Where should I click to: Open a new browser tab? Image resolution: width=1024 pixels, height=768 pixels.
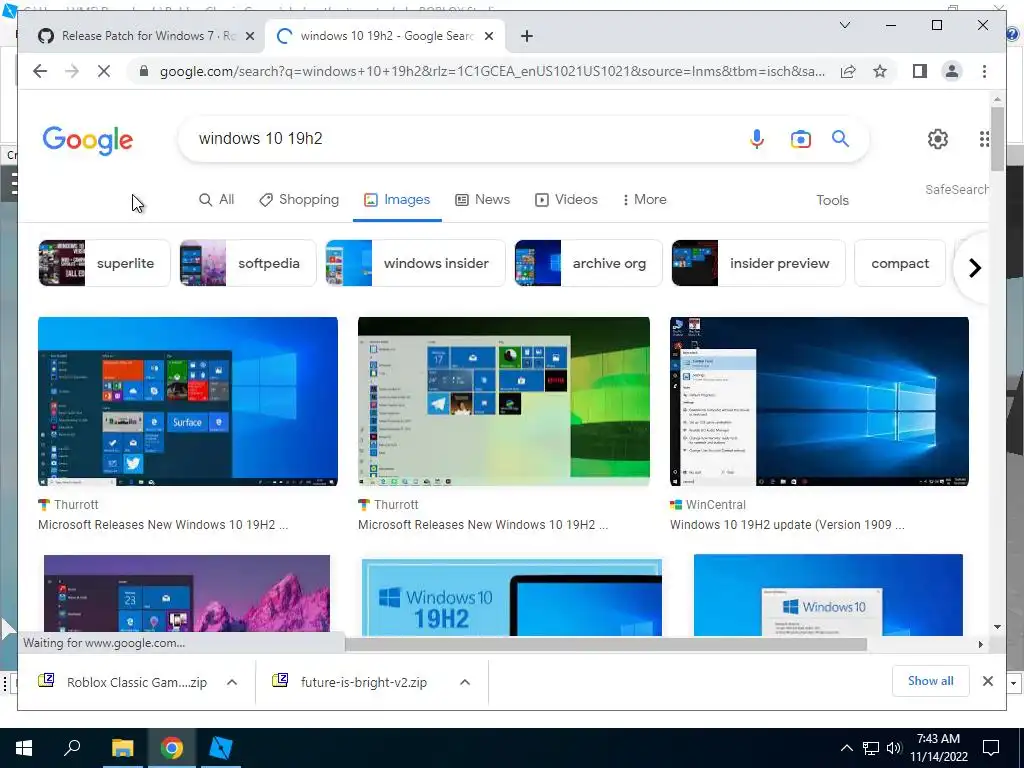click(x=526, y=36)
